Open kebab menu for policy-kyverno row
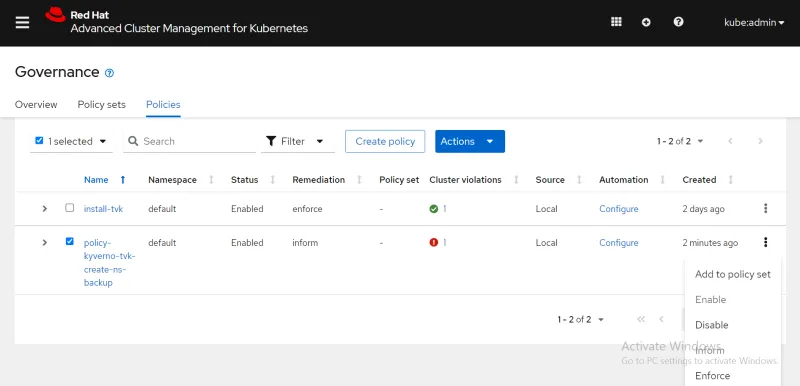The image size is (800, 386). (x=765, y=242)
